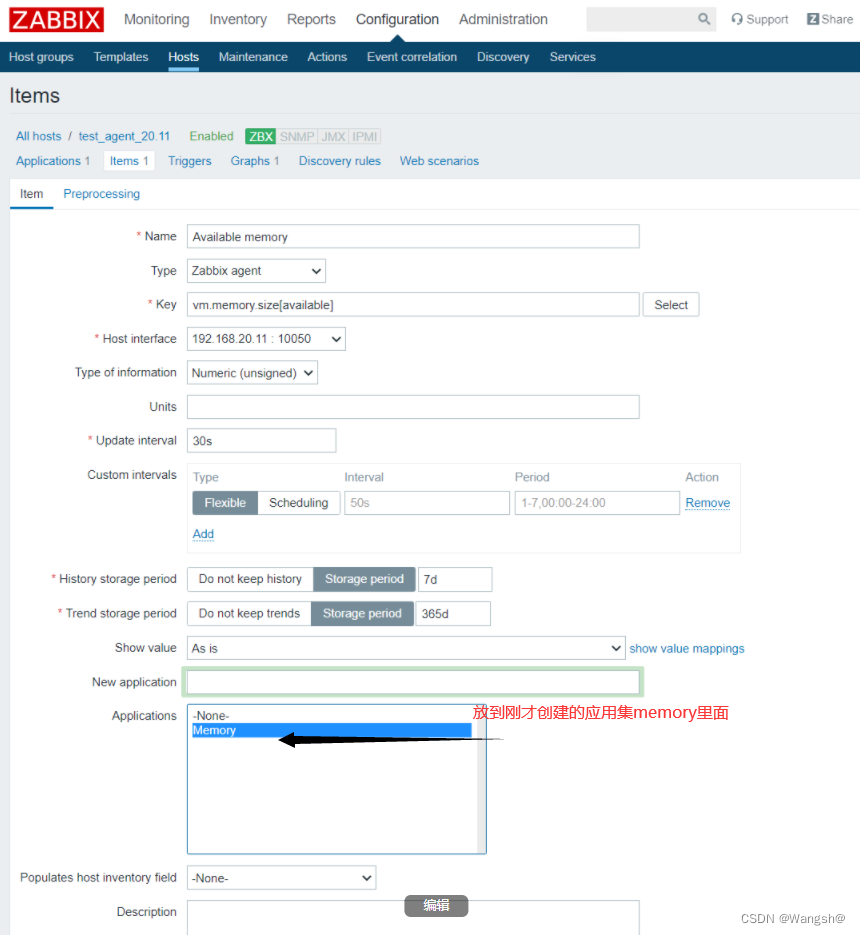Go to Actions section
The image size is (860, 935).
(327, 57)
